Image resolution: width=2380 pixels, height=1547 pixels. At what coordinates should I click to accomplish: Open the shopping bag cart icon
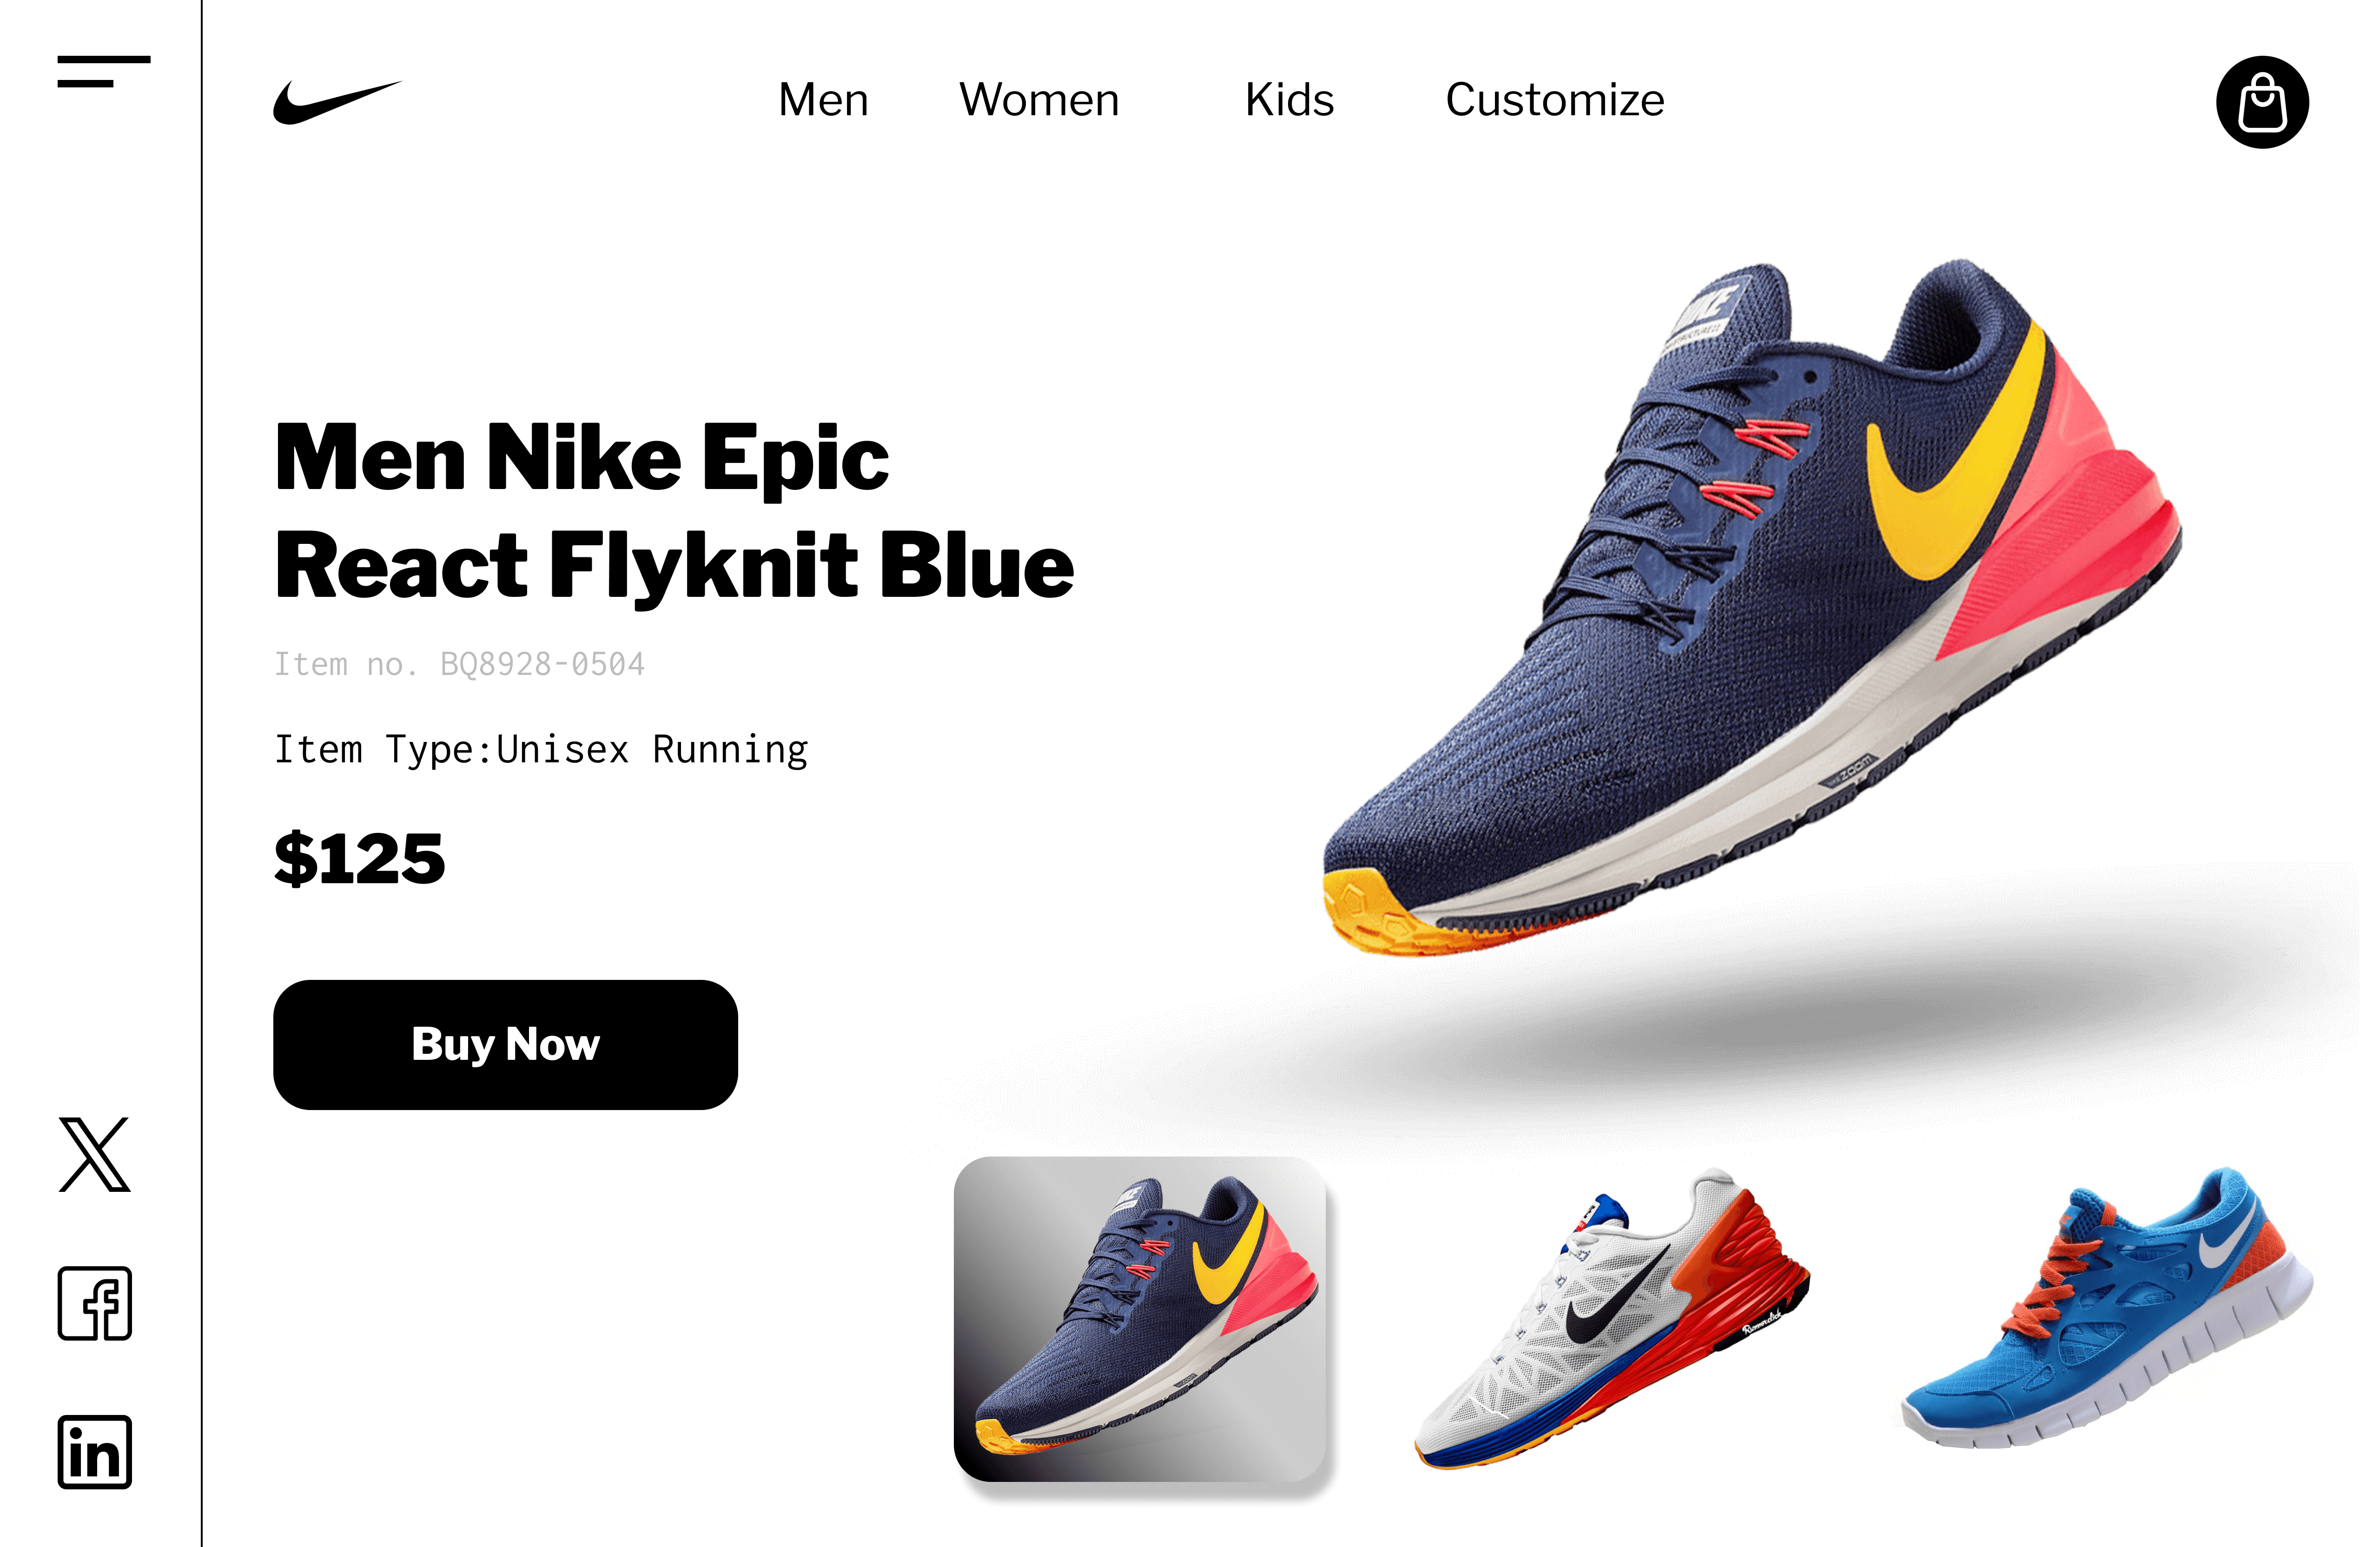[2262, 102]
